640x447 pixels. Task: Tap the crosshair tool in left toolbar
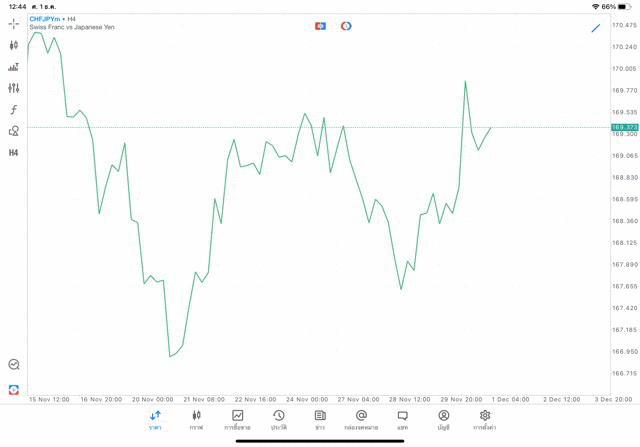(14, 24)
